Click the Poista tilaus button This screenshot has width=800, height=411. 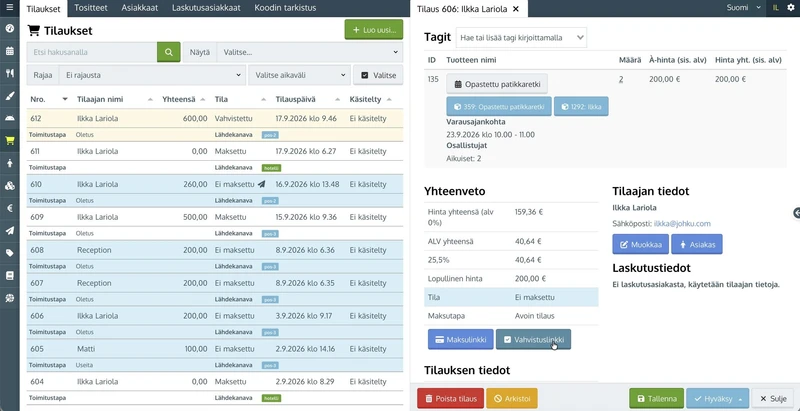[x=451, y=399]
